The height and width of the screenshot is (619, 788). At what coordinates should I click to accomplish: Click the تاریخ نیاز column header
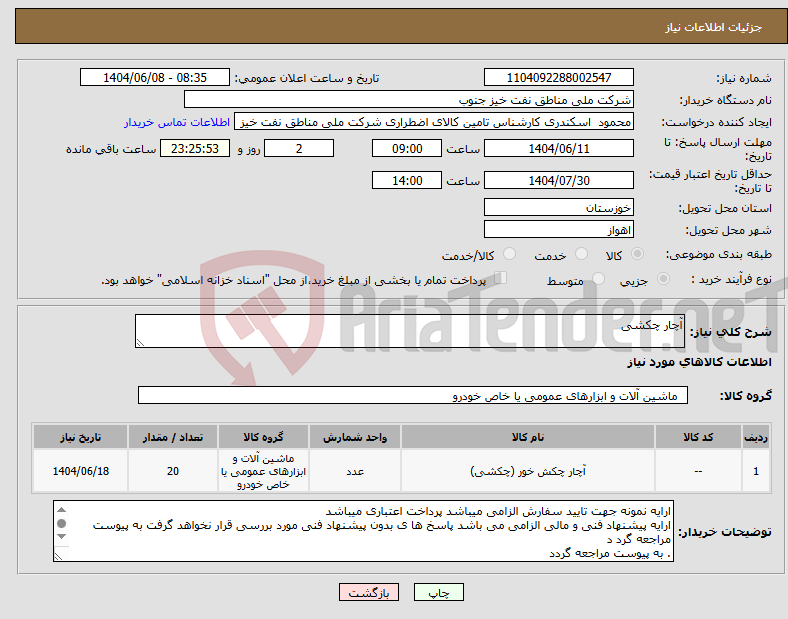(80, 437)
